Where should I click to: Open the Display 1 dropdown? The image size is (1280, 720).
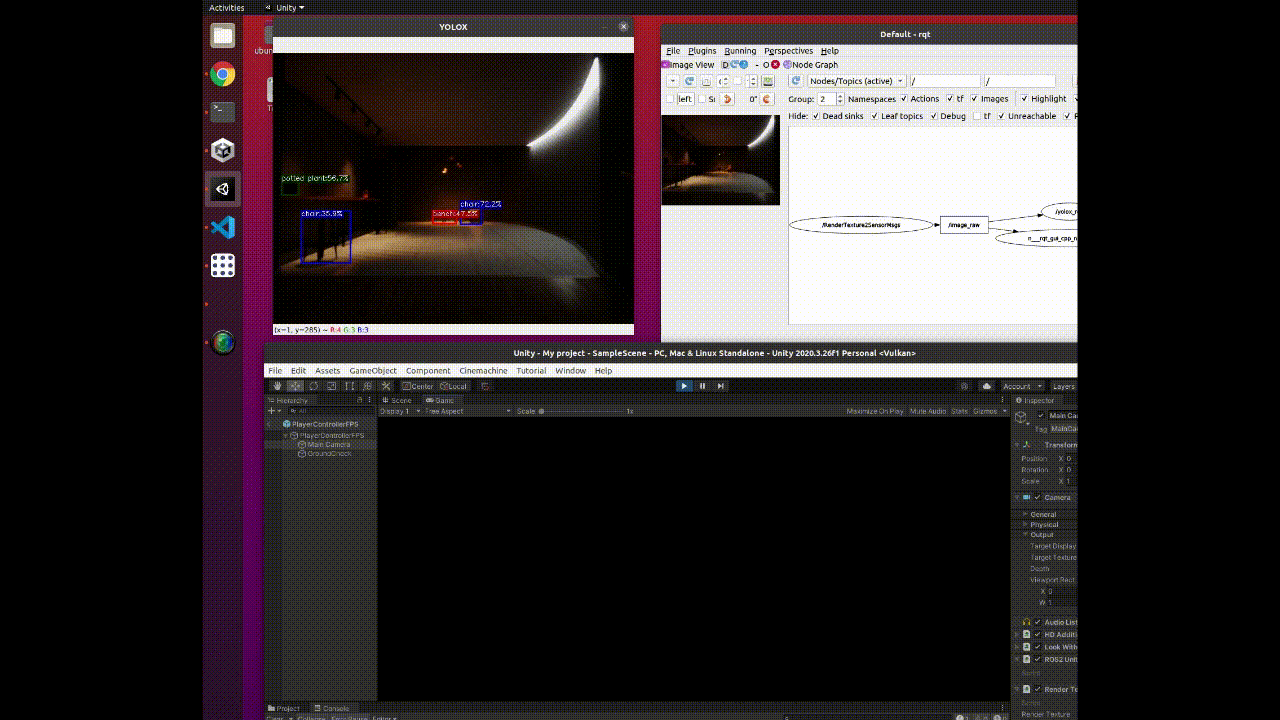pyautogui.click(x=399, y=411)
